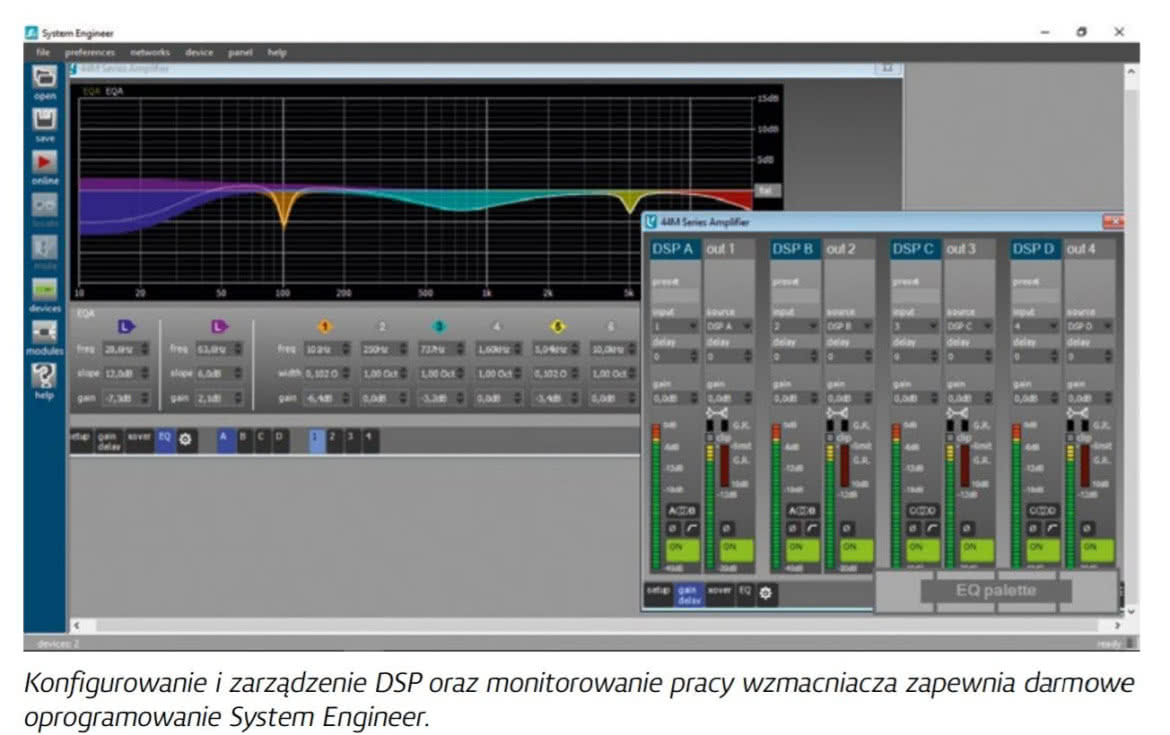Screen dimensions: 1170x735
Task: Click the out 2 link icon below gain
Action: click(x=837, y=413)
